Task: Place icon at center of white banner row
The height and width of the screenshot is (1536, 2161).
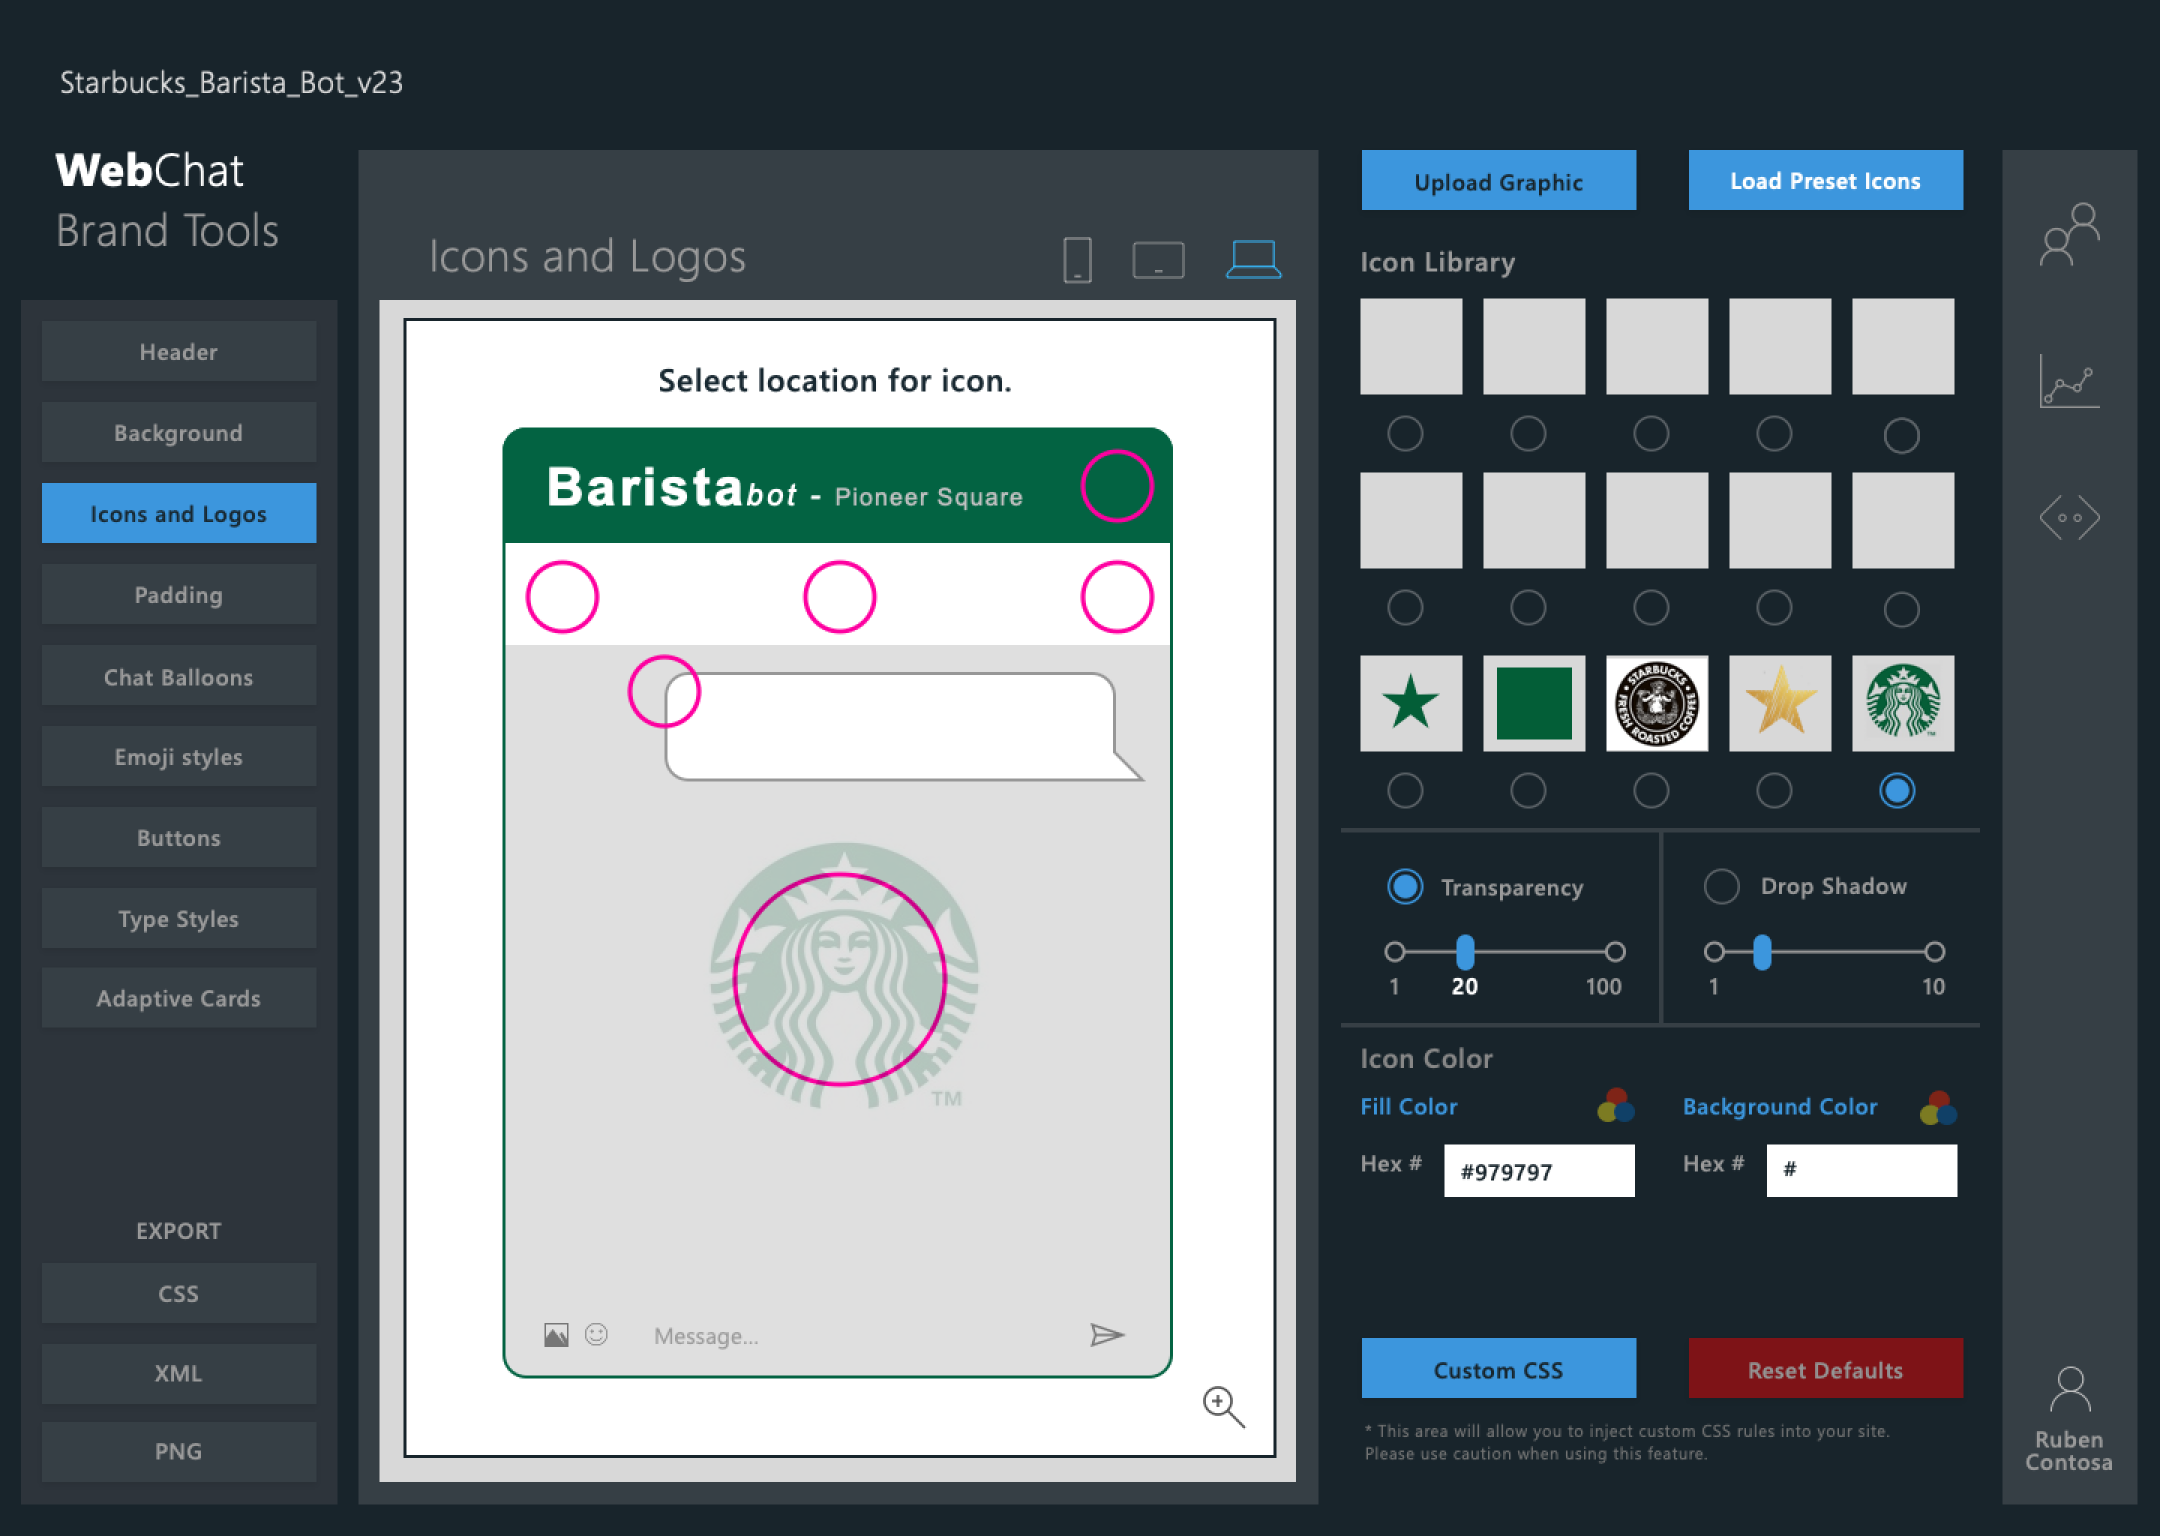Action: 840,597
